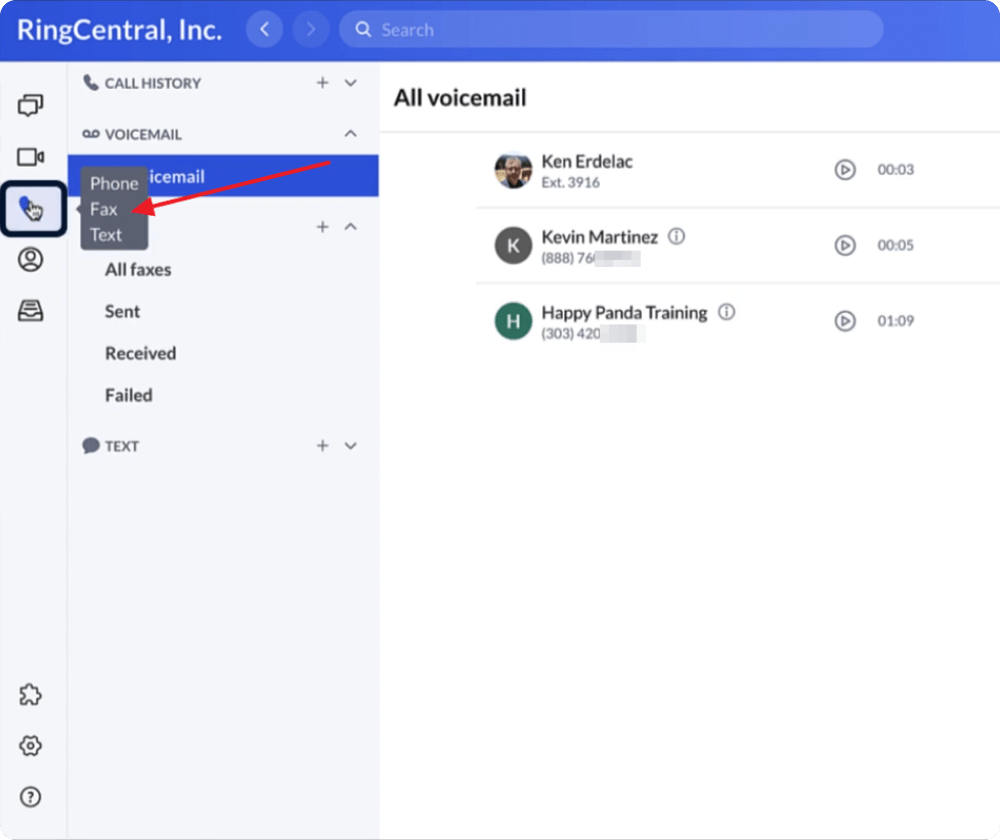Click Kevin Martinez's K avatar

[x=513, y=246]
